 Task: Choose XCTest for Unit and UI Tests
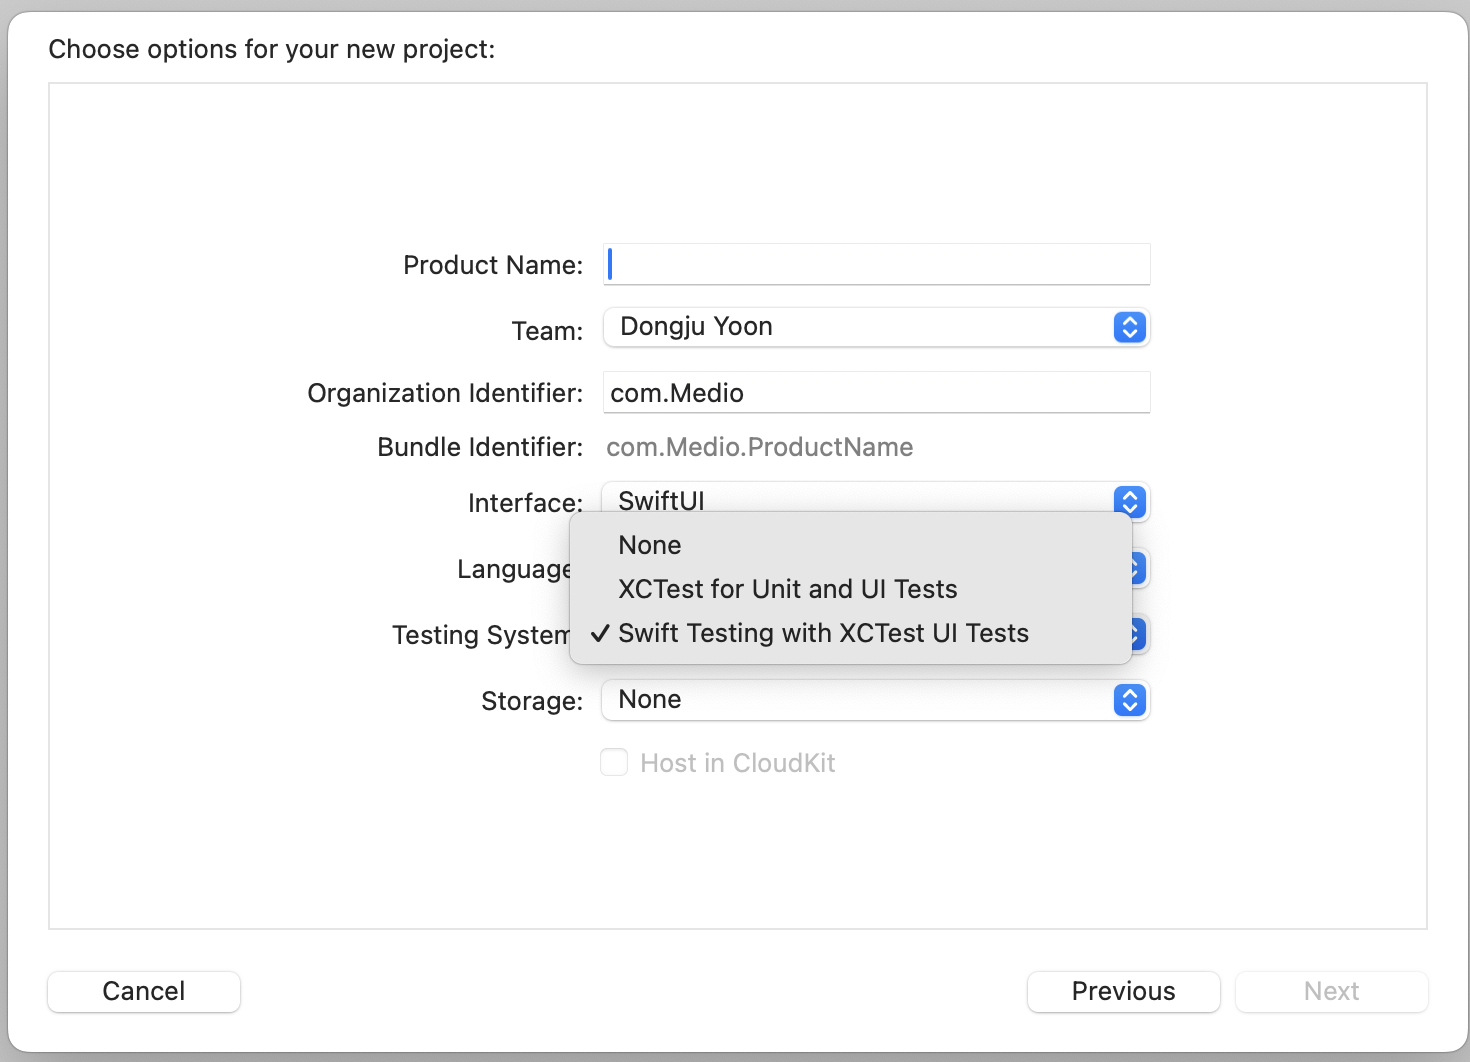click(x=787, y=589)
